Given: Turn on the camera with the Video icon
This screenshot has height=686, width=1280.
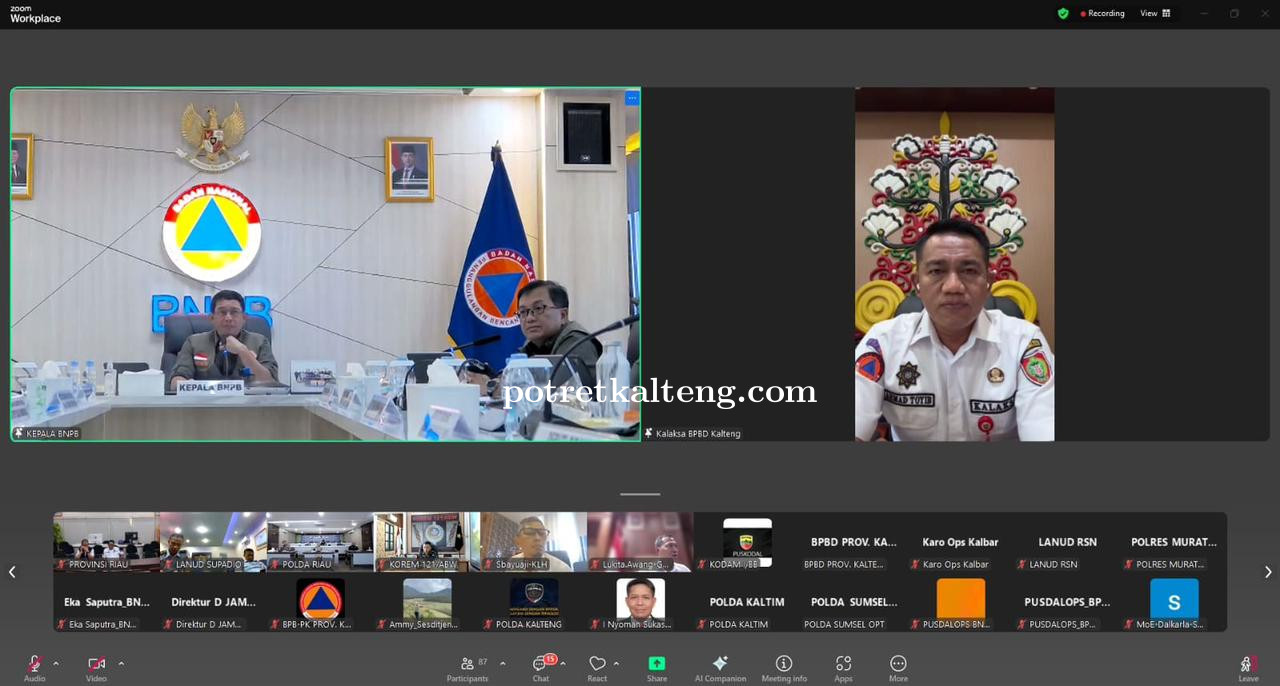Looking at the screenshot, I should coord(96,665).
